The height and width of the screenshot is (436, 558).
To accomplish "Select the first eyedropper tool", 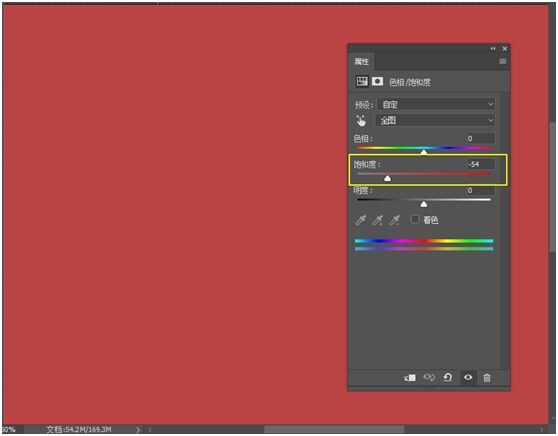I will tap(360, 220).
